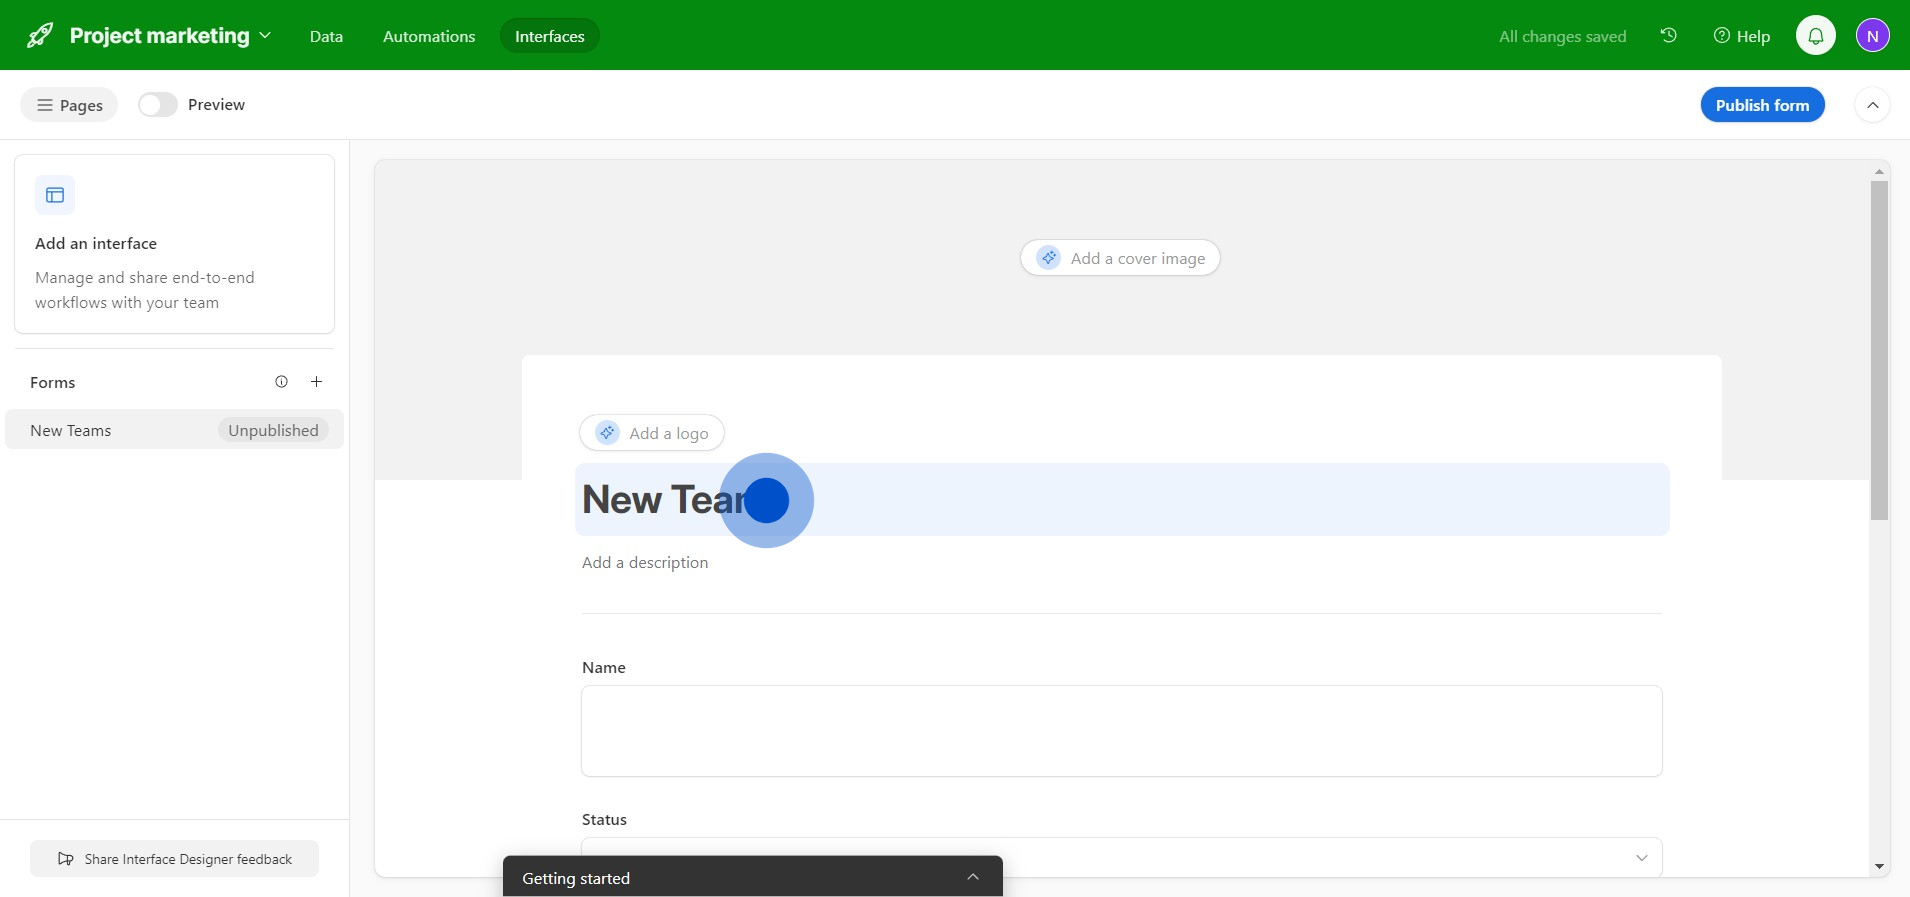Click the Publish form button
The height and width of the screenshot is (897, 1910).
(1762, 105)
